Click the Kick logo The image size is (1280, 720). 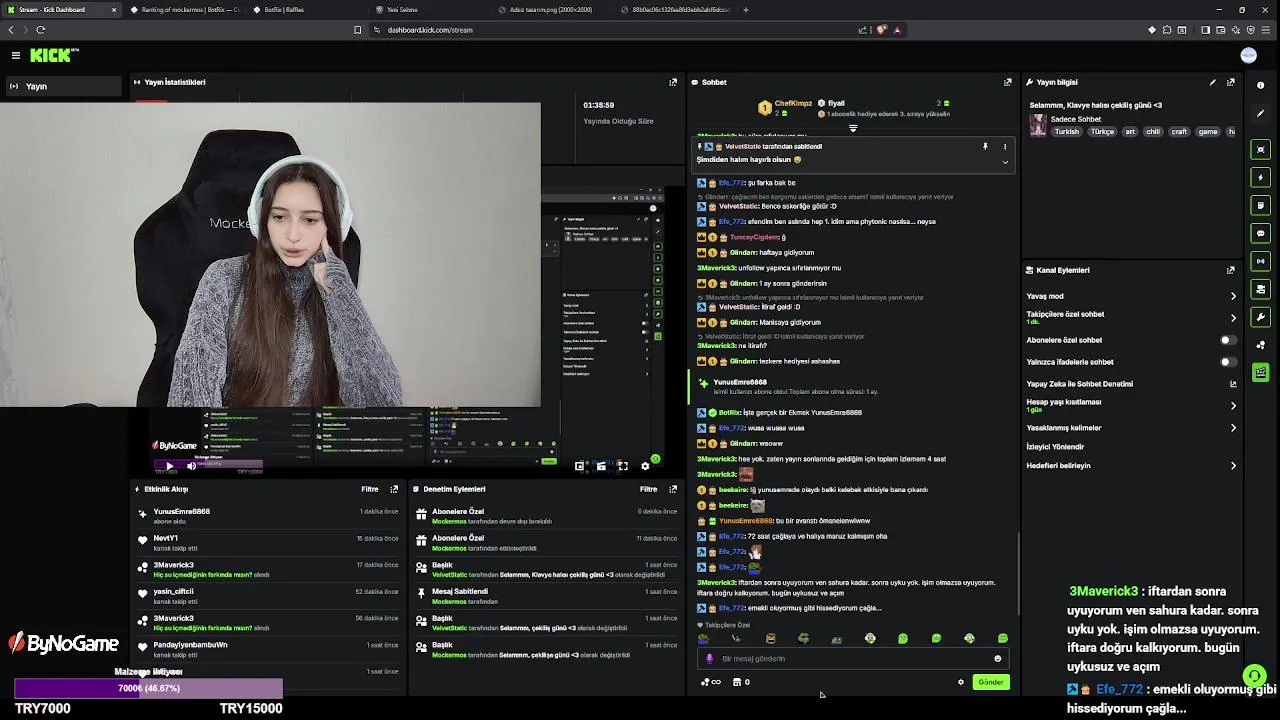[x=52, y=55]
